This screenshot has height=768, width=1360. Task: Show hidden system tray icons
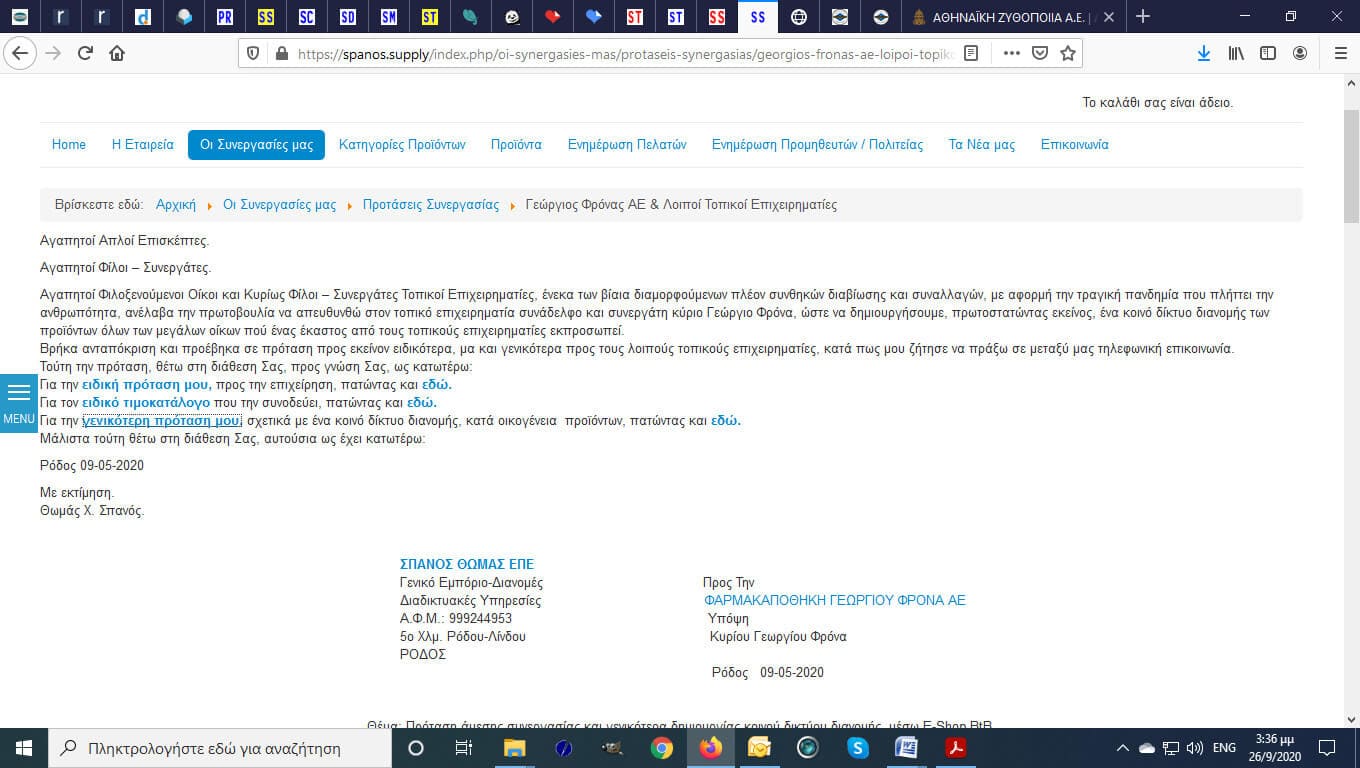(1122, 748)
